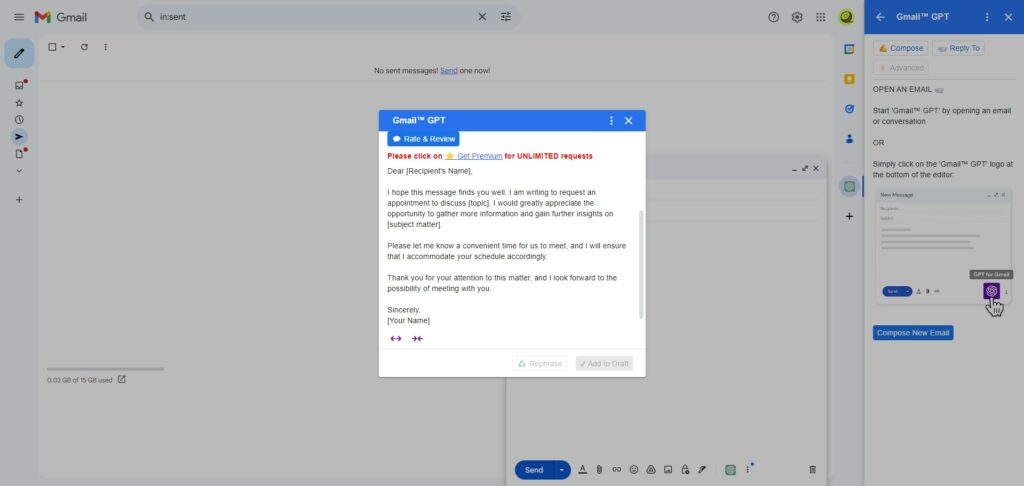Click the Rephrase button
The width and height of the screenshot is (1024, 486).
pyautogui.click(x=540, y=364)
